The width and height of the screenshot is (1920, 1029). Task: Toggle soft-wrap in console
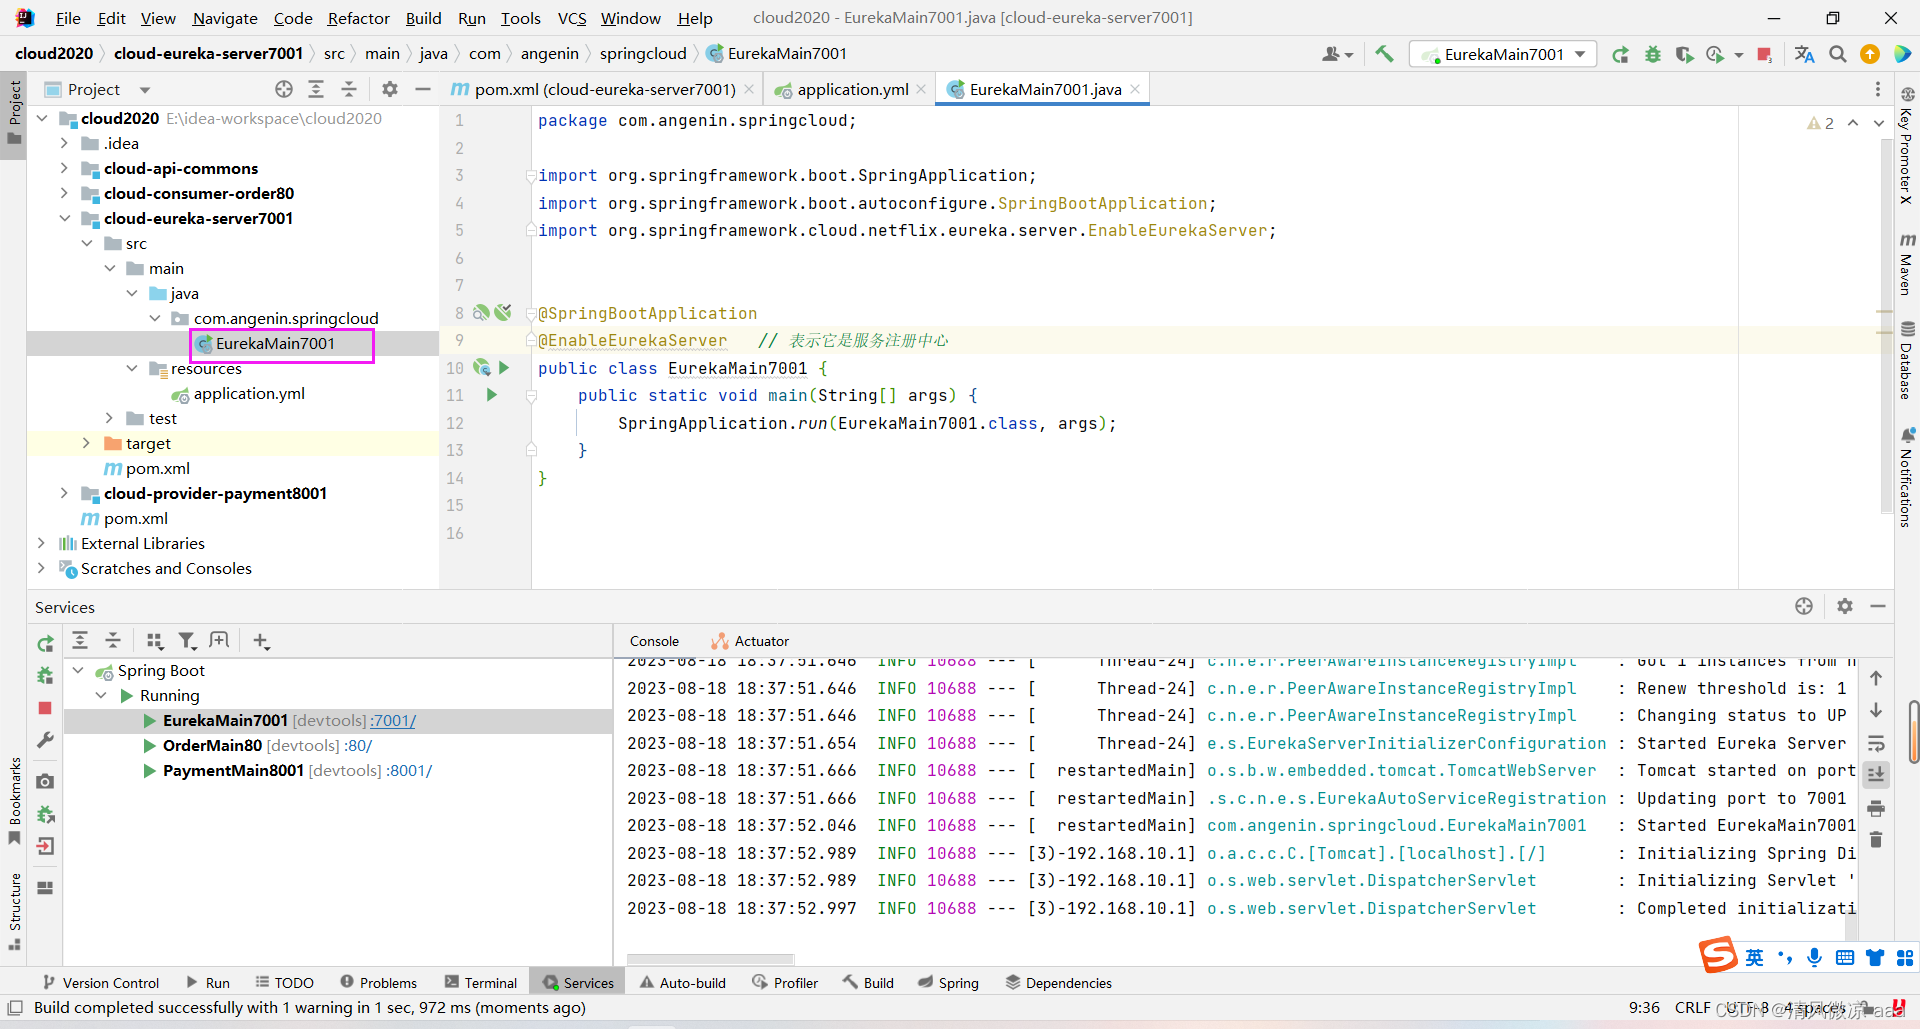(1876, 743)
